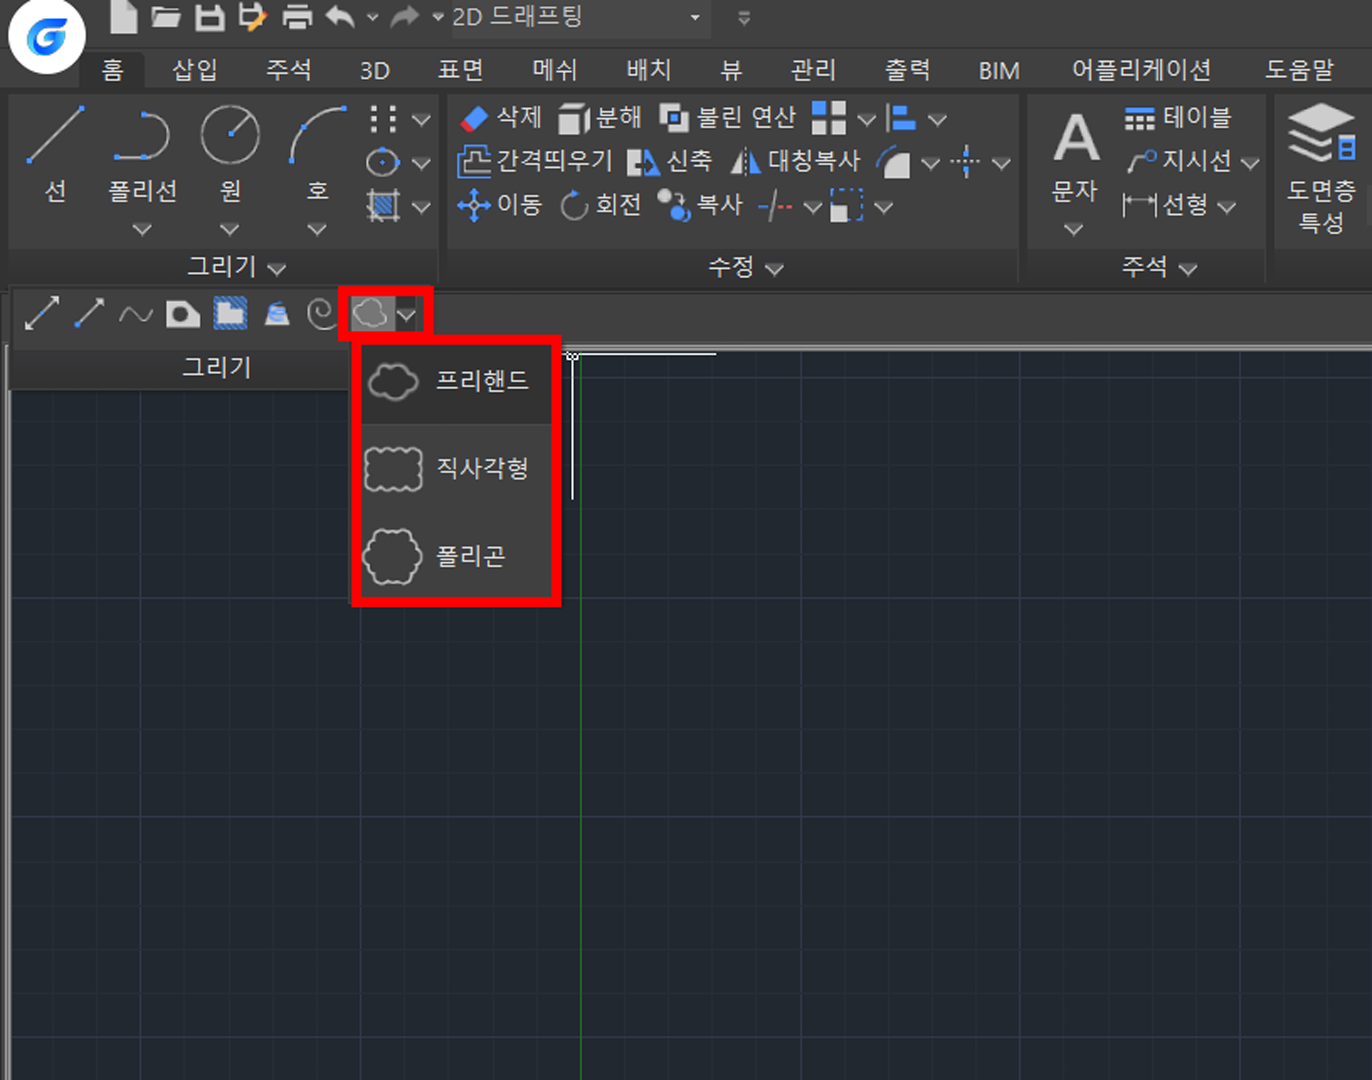Open the 뷰 ribbon tab
Image resolution: width=1372 pixels, height=1080 pixels.
(x=731, y=69)
